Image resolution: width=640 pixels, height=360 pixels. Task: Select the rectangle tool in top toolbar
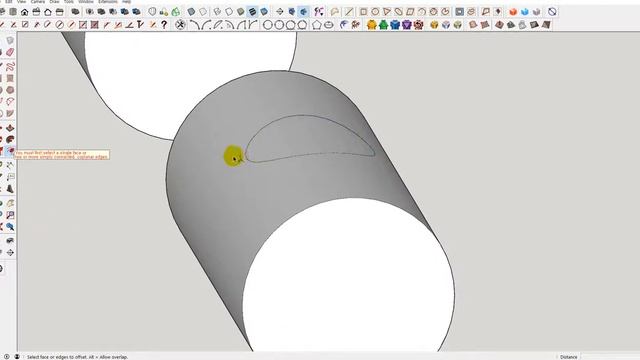point(363,12)
